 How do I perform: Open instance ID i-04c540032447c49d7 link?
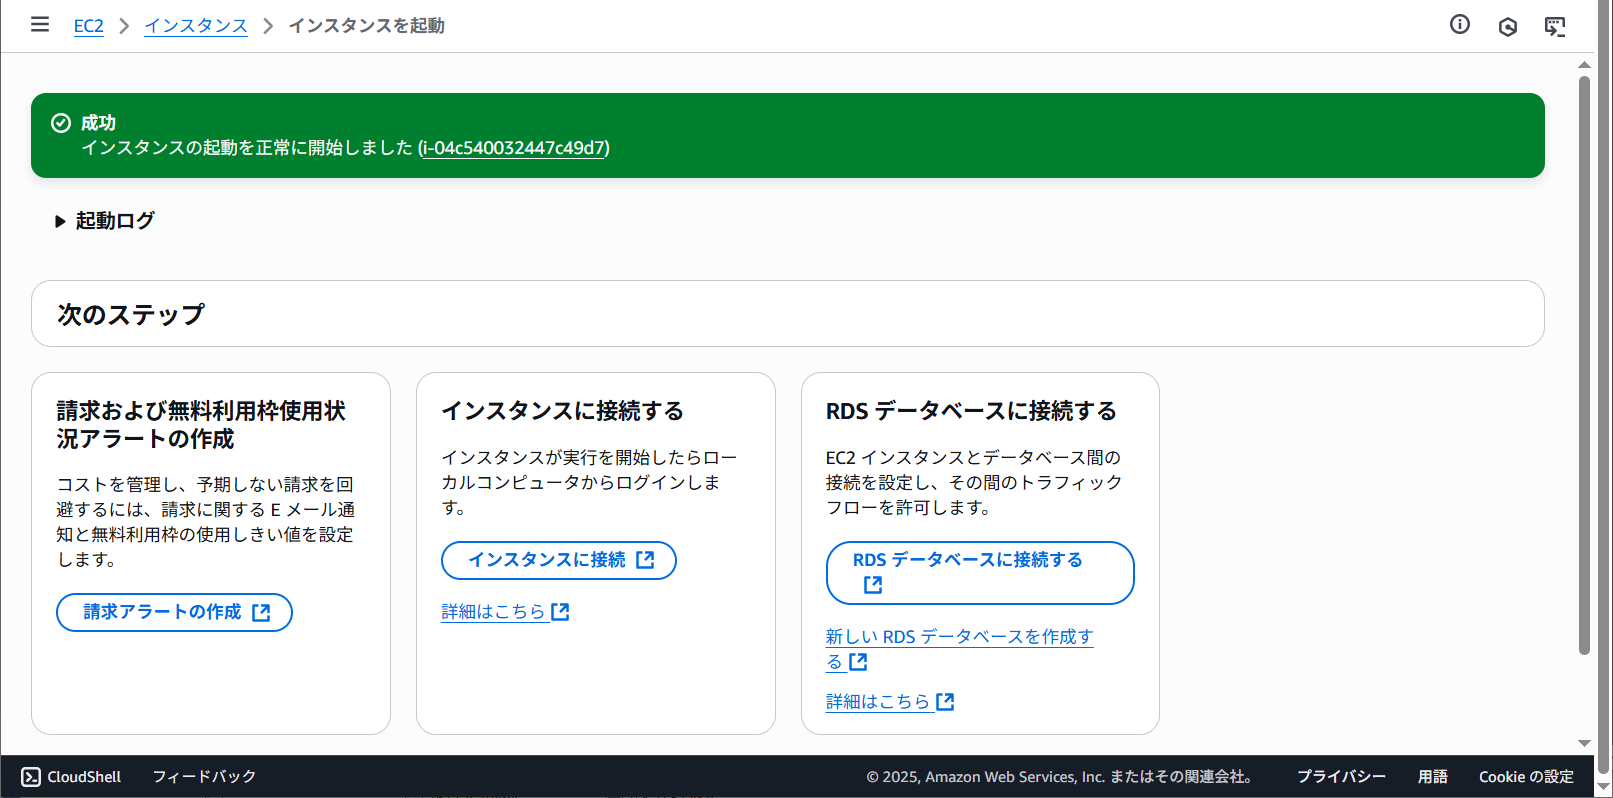click(513, 148)
